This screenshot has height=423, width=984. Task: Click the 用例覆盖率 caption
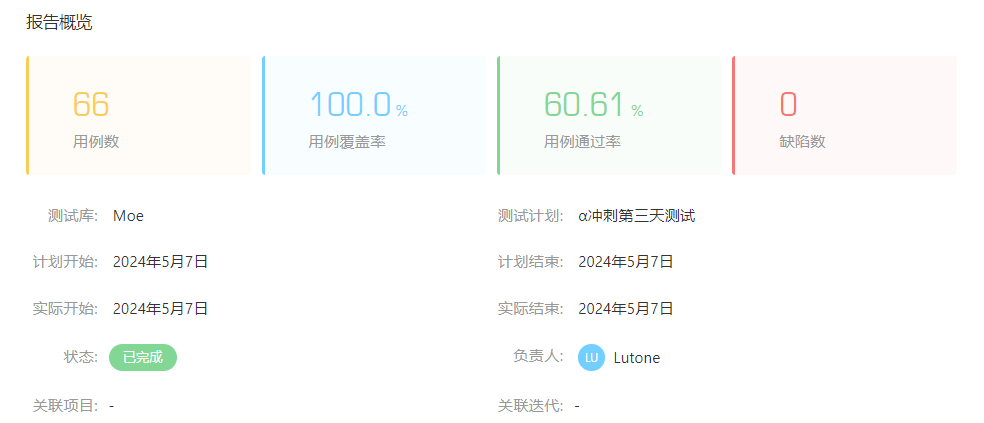tap(347, 142)
